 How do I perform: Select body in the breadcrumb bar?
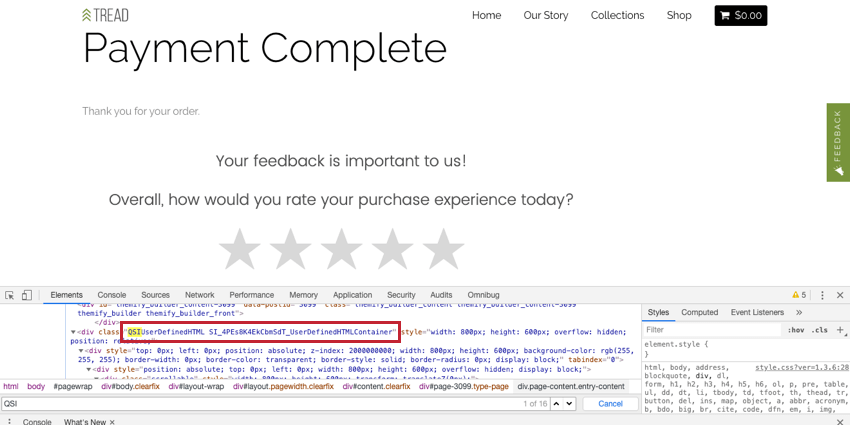click(x=36, y=387)
